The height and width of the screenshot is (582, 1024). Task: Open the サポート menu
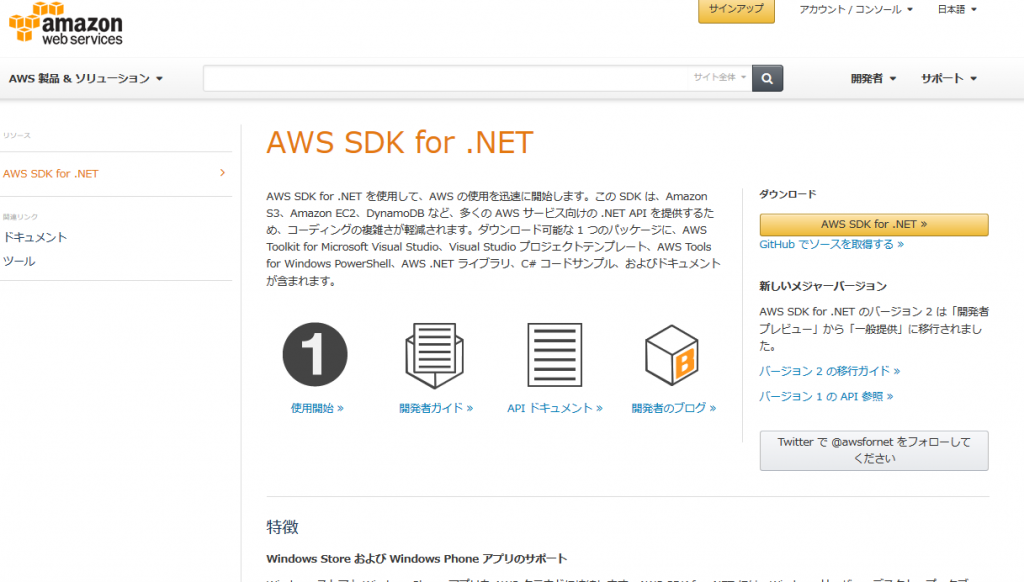tap(949, 78)
